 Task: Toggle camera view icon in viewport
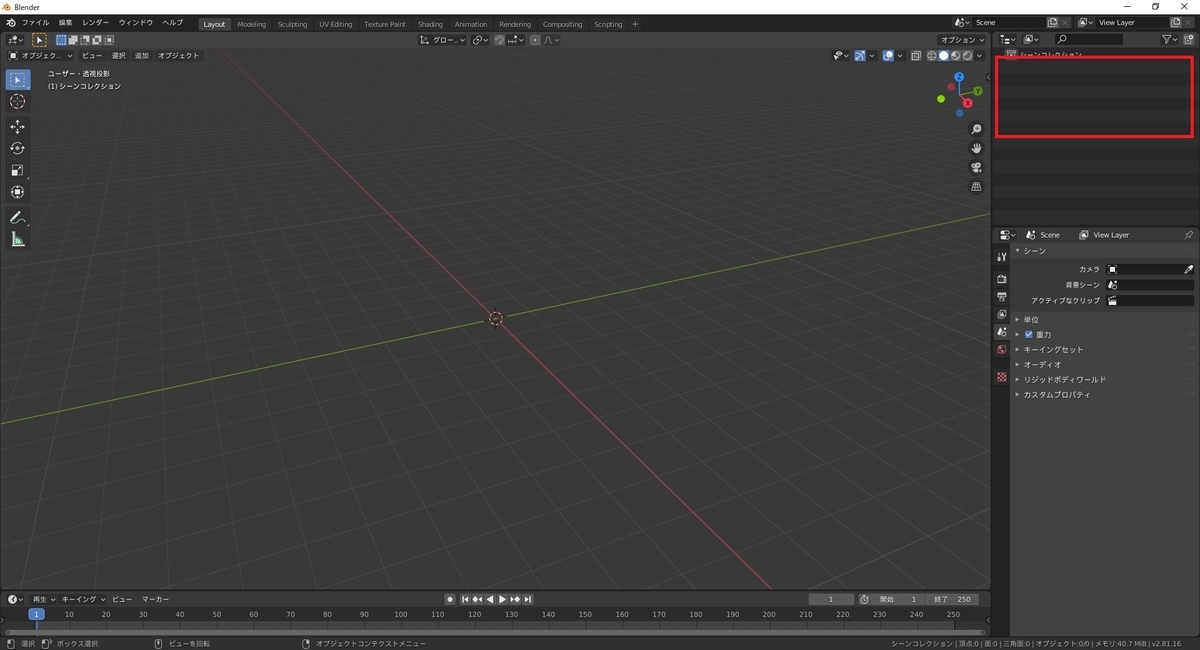[977, 167]
